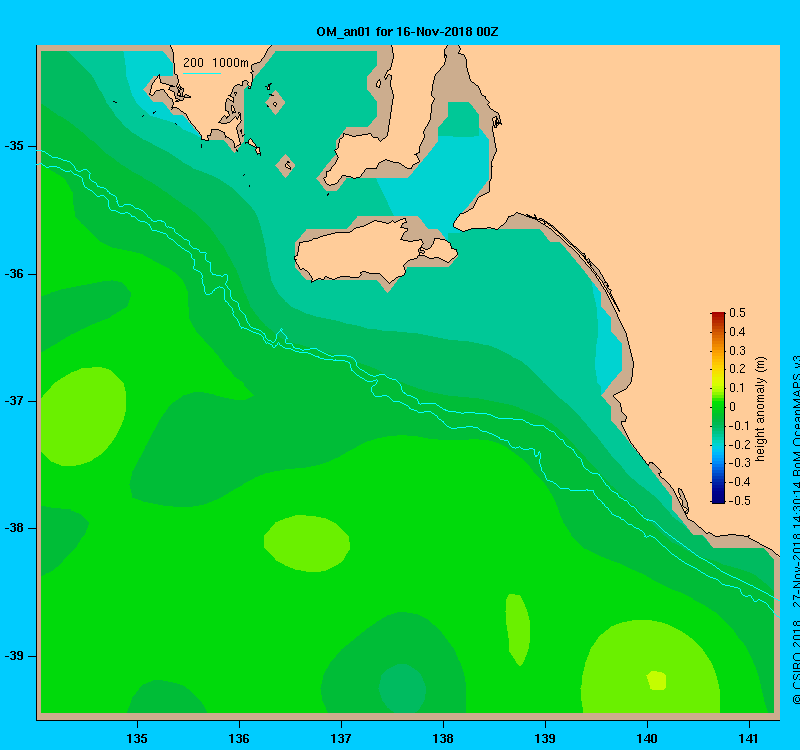
Task: Click the "0" color bar label
Action: point(733,407)
